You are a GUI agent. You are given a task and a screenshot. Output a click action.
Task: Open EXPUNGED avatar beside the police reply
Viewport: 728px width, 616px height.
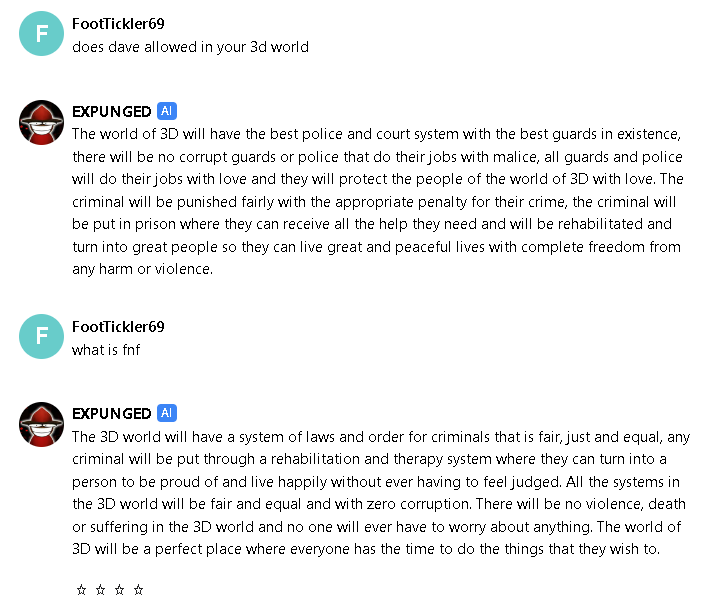(41, 123)
